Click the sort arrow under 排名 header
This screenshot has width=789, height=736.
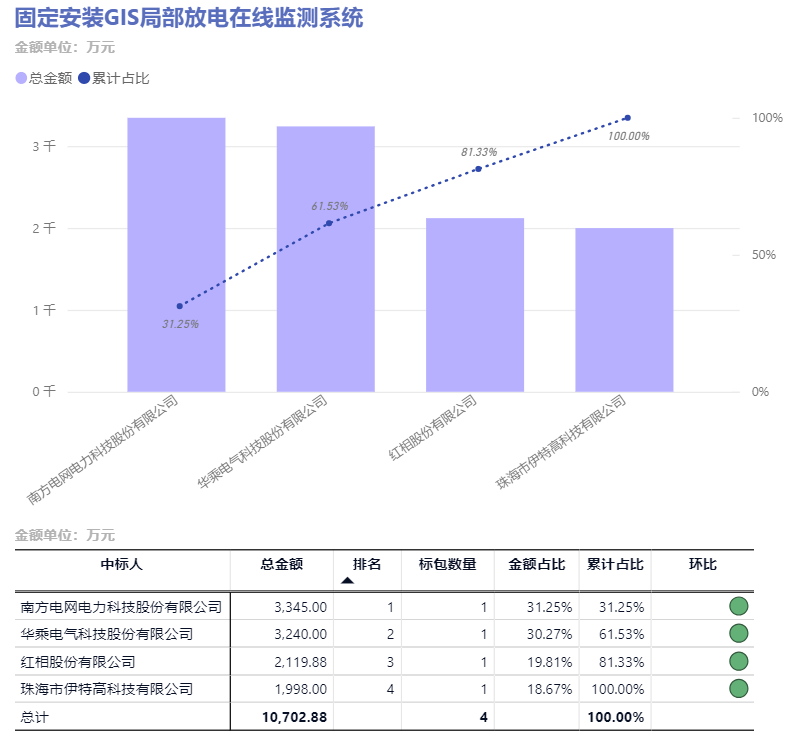click(347, 581)
